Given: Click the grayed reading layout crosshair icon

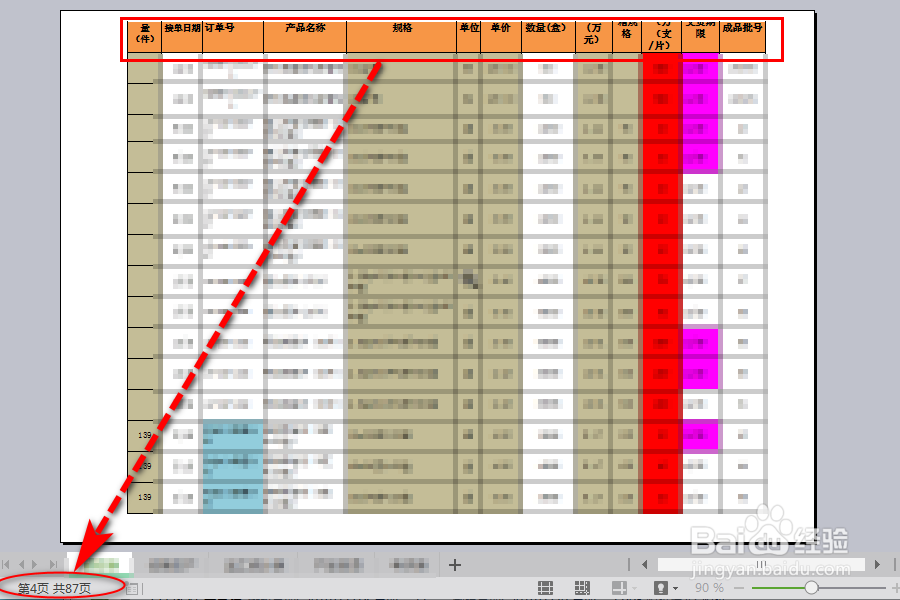Looking at the screenshot, I should click(620, 586).
